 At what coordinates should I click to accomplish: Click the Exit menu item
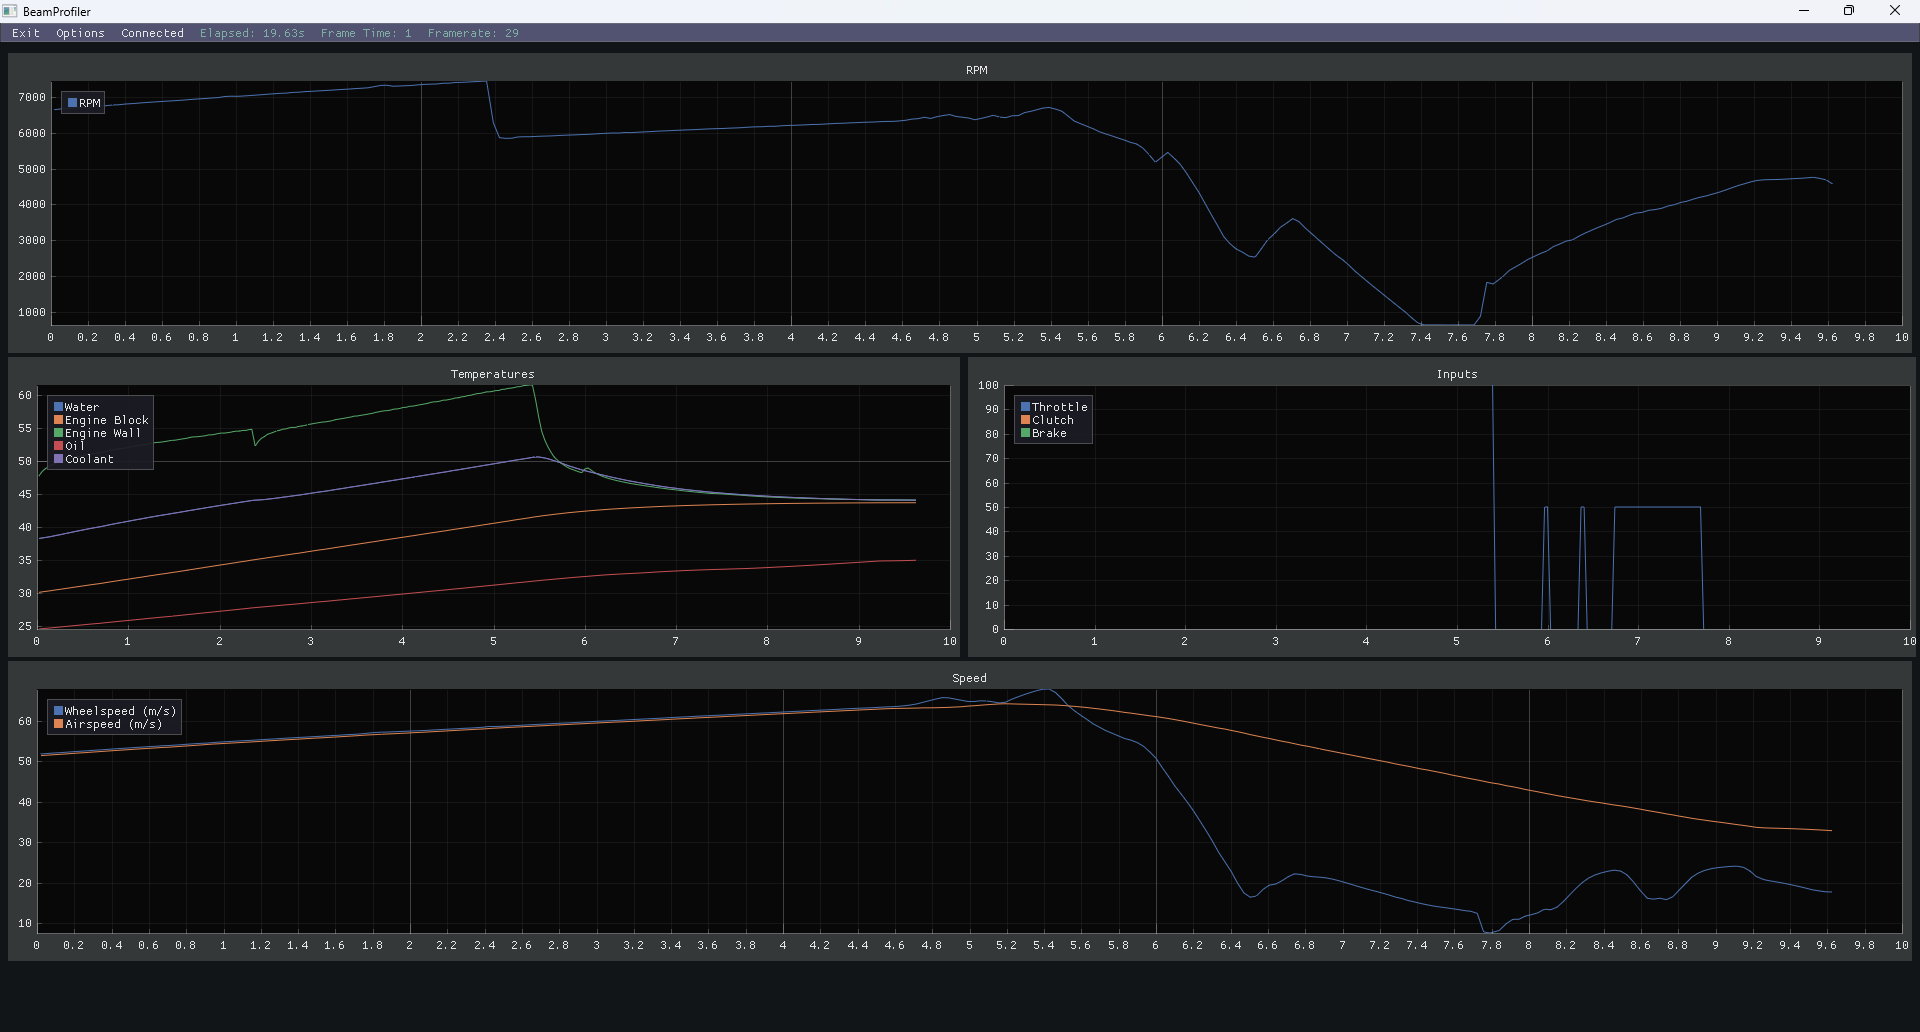(x=26, y=33)
